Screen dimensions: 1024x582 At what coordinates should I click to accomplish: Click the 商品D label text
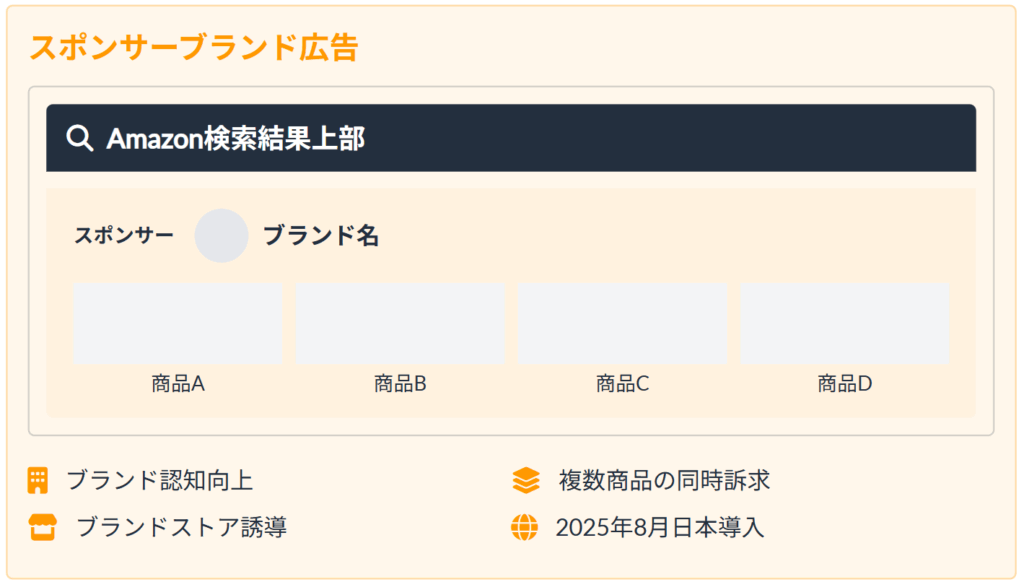[844, 383]
